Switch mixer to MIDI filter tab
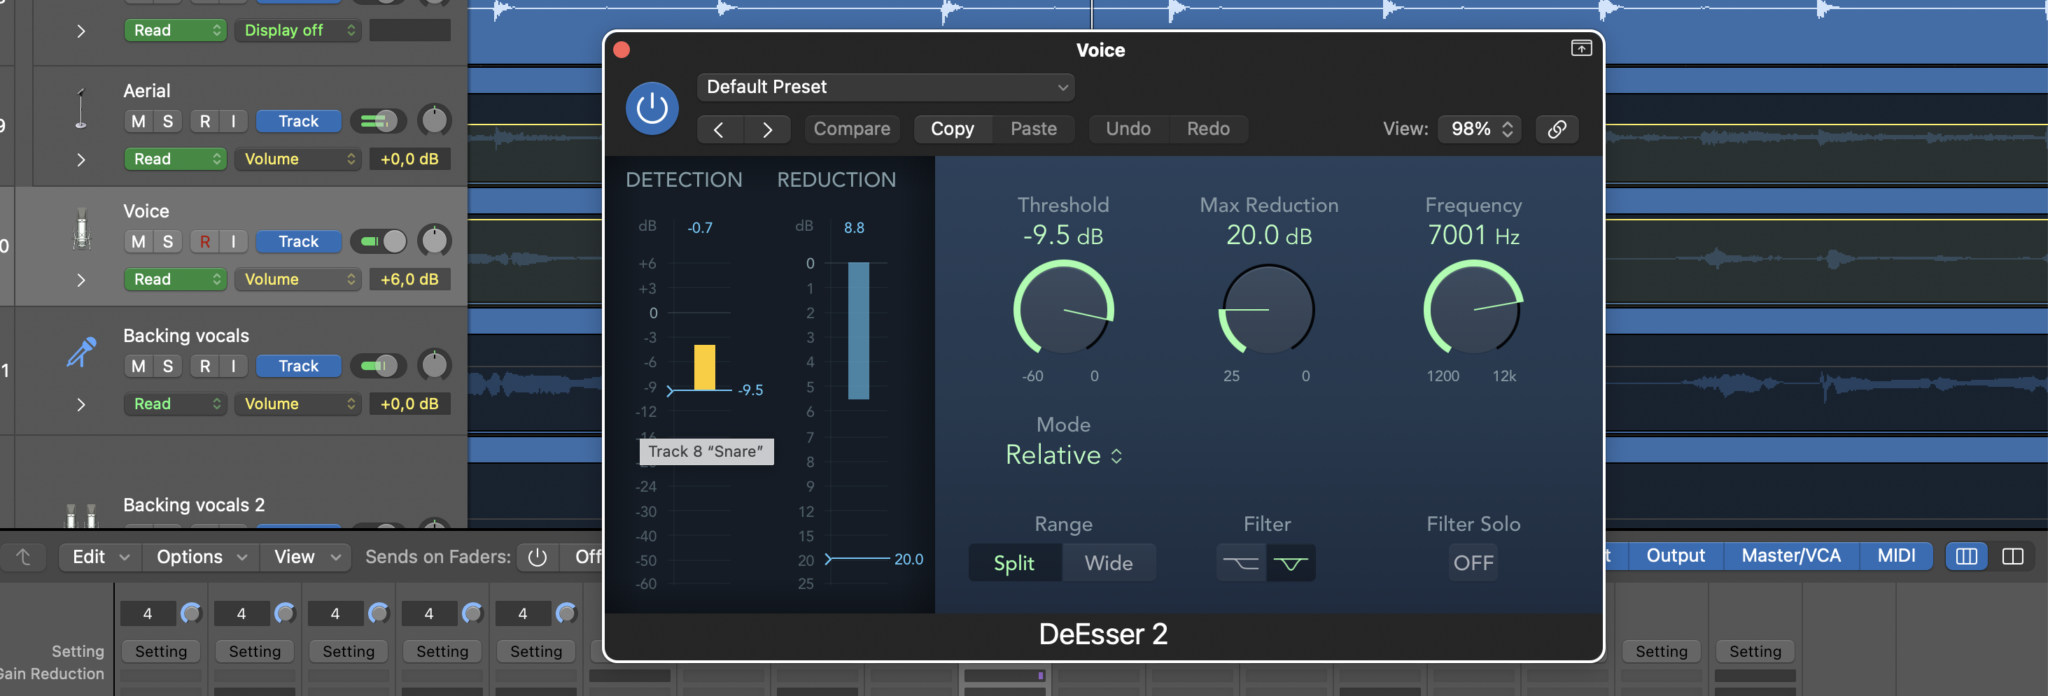Screen dimensions: 2048x696 [x=1896, y=556]
